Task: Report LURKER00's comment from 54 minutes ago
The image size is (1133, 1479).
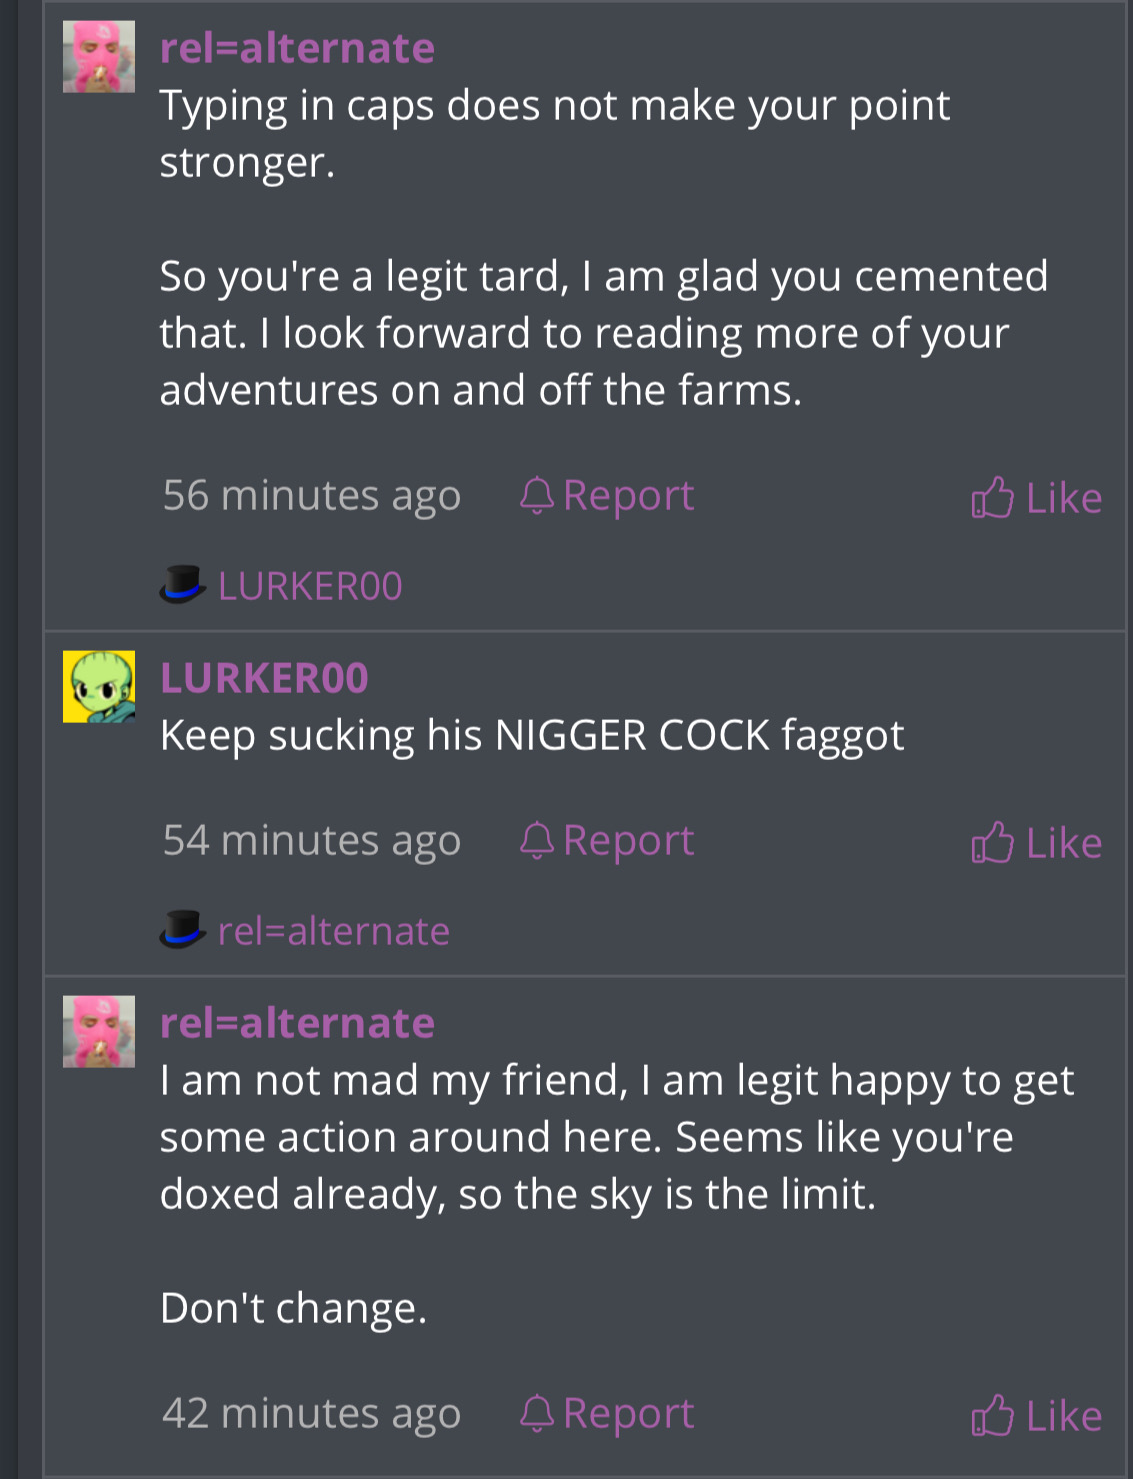Action: (607, 841)
